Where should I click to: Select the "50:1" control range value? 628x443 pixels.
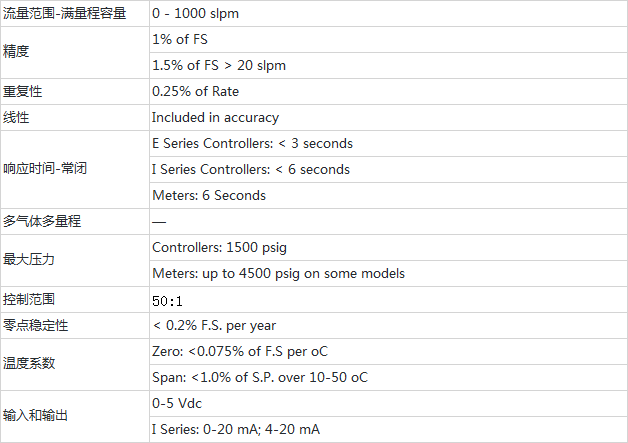[168, 300]
